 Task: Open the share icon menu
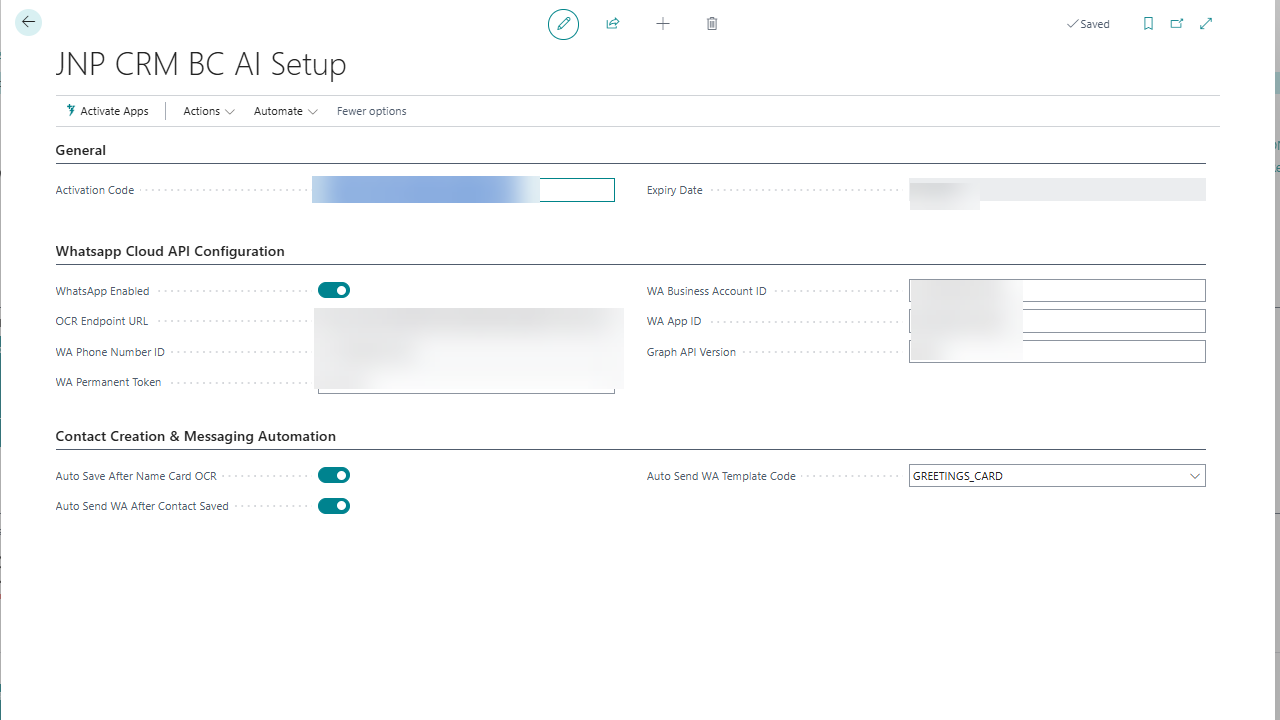tap(613, 24)
